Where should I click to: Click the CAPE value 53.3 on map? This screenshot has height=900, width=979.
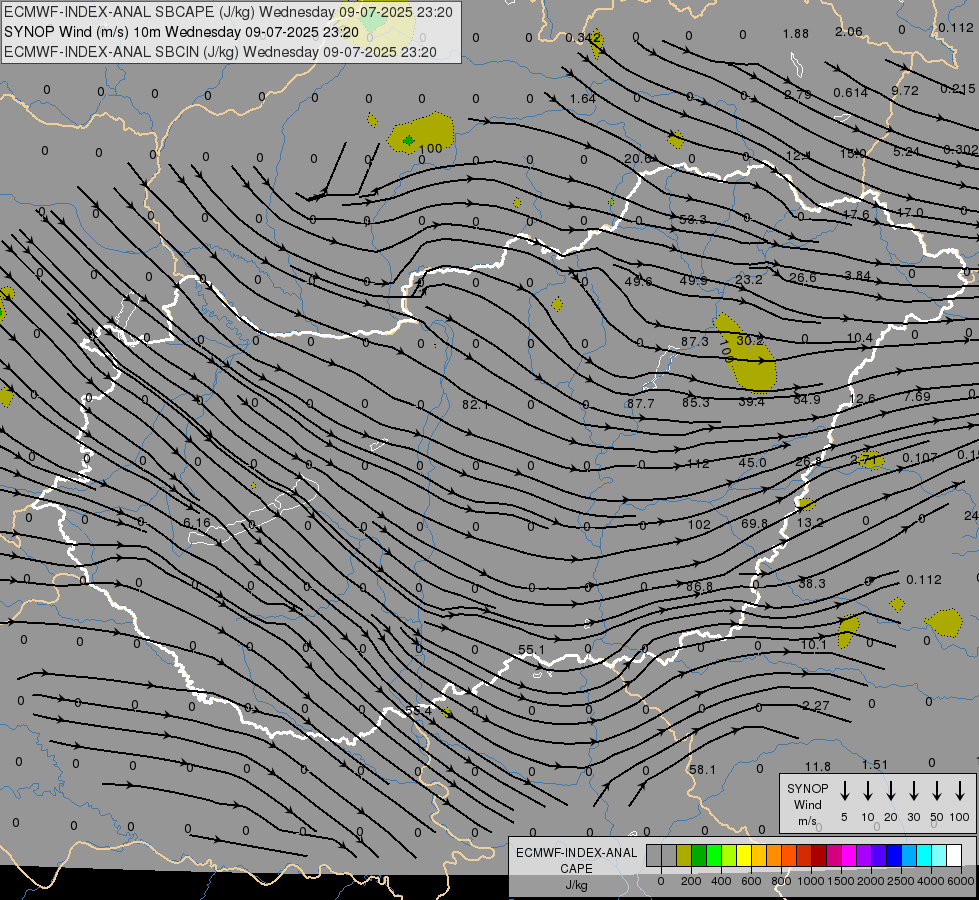tap(692, 219)
